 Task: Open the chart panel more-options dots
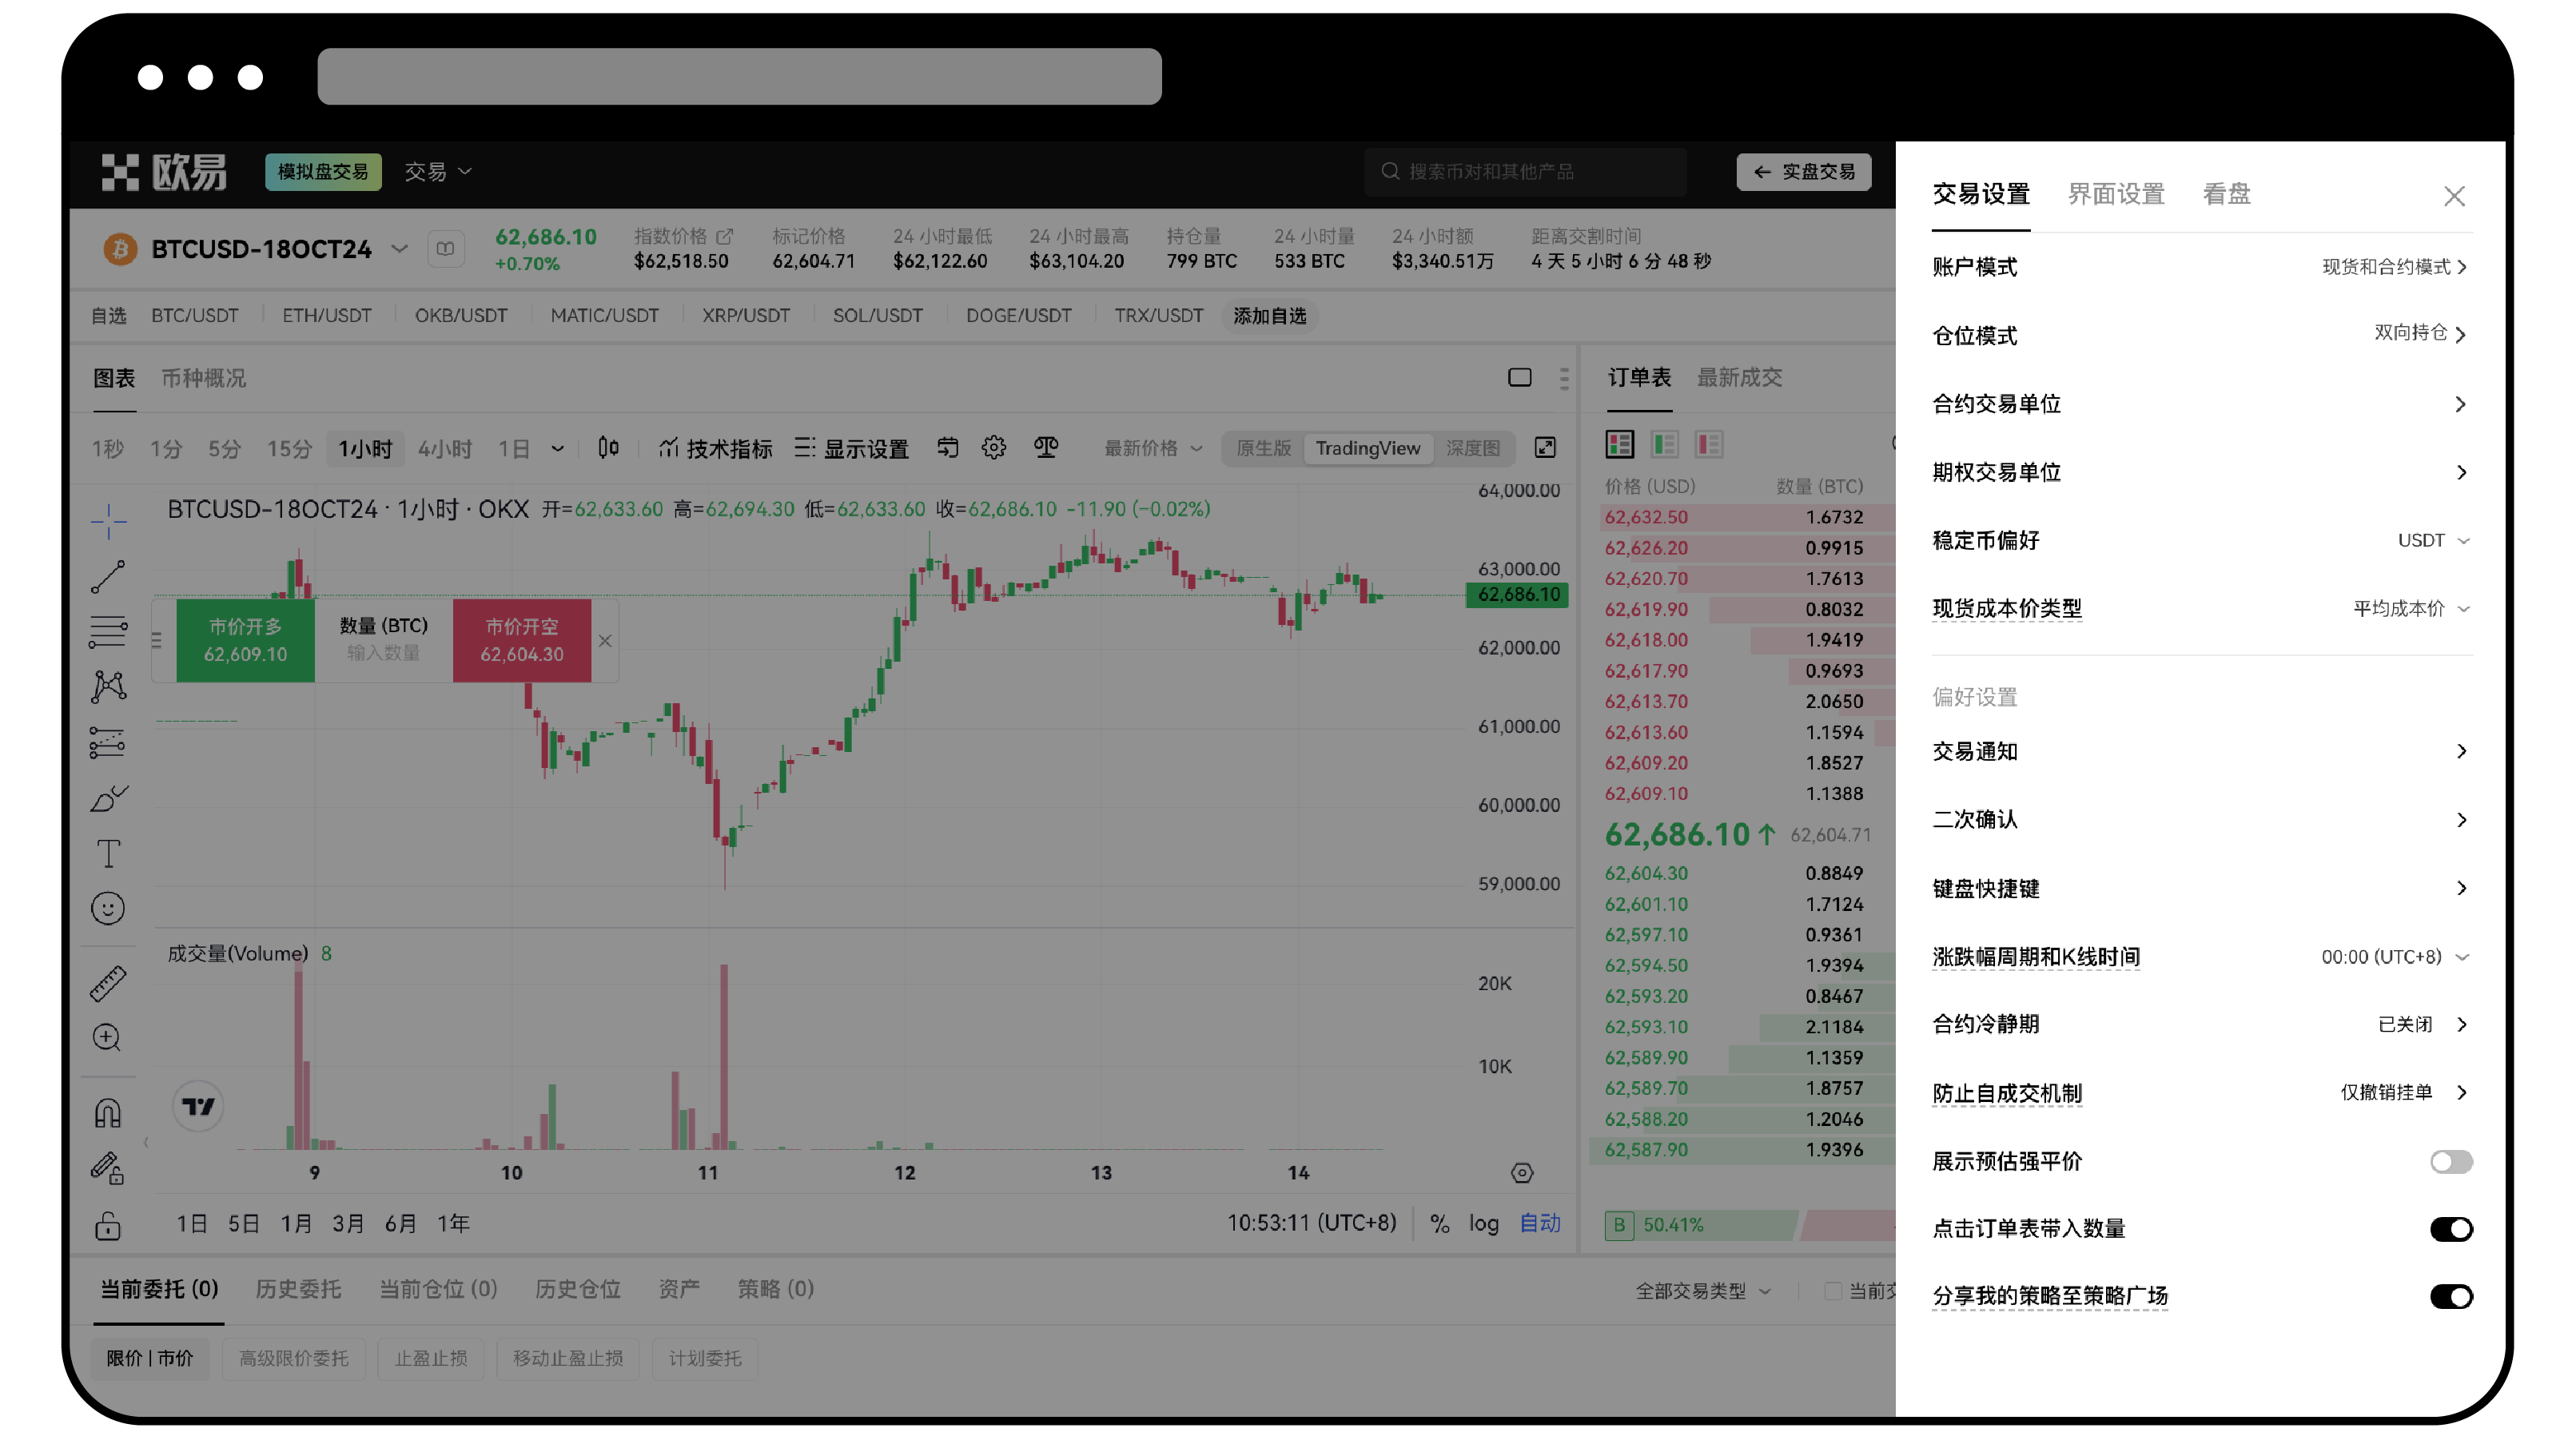click(1564, 378)
